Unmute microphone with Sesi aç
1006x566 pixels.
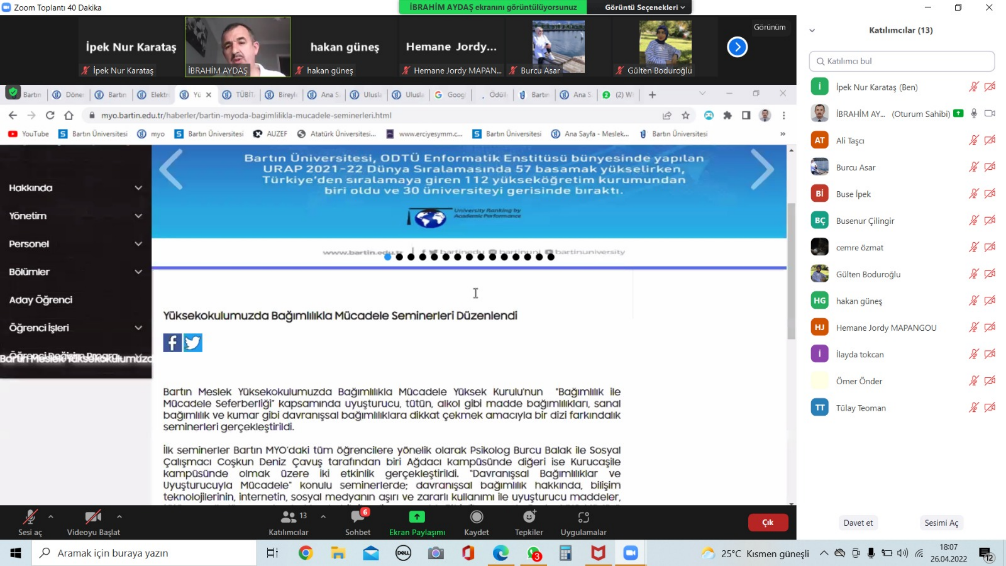pos(30,518)
